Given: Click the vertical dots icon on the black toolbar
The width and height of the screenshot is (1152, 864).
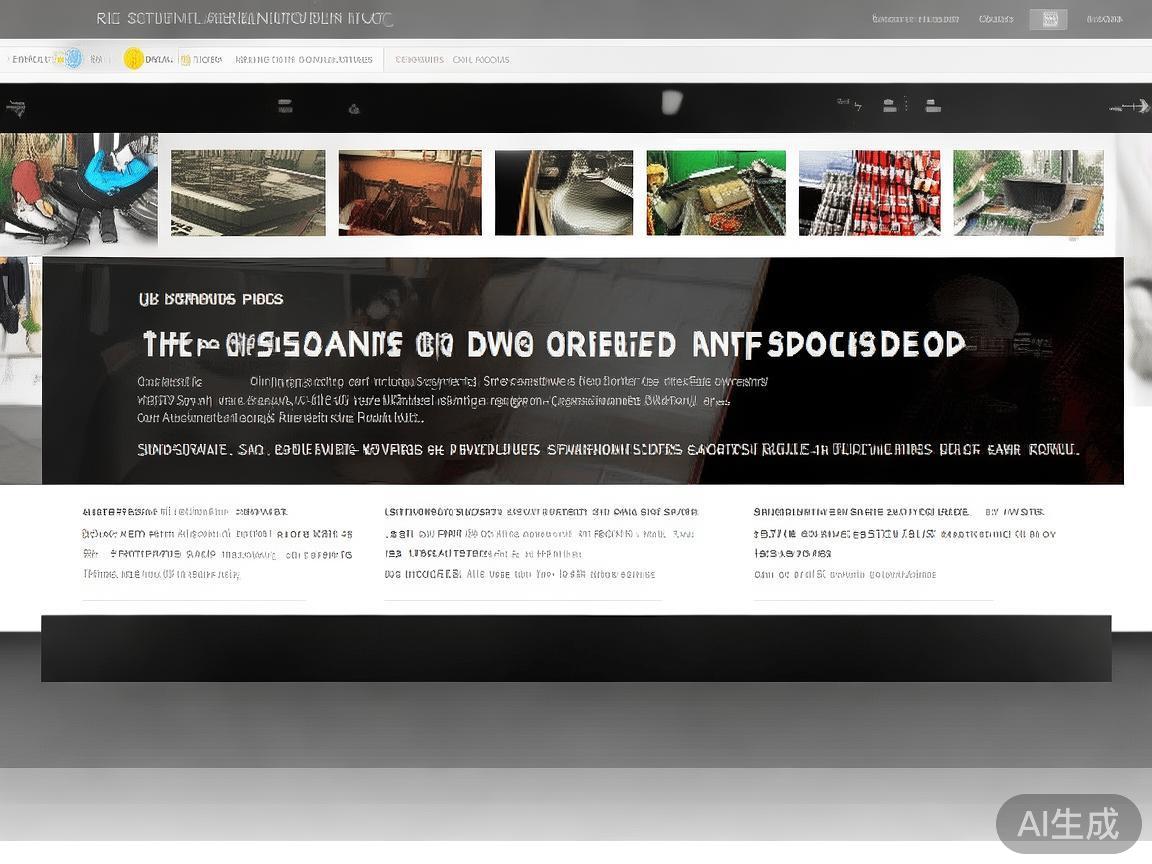Looking at the screenshot, I should click(x=906, y=105).
